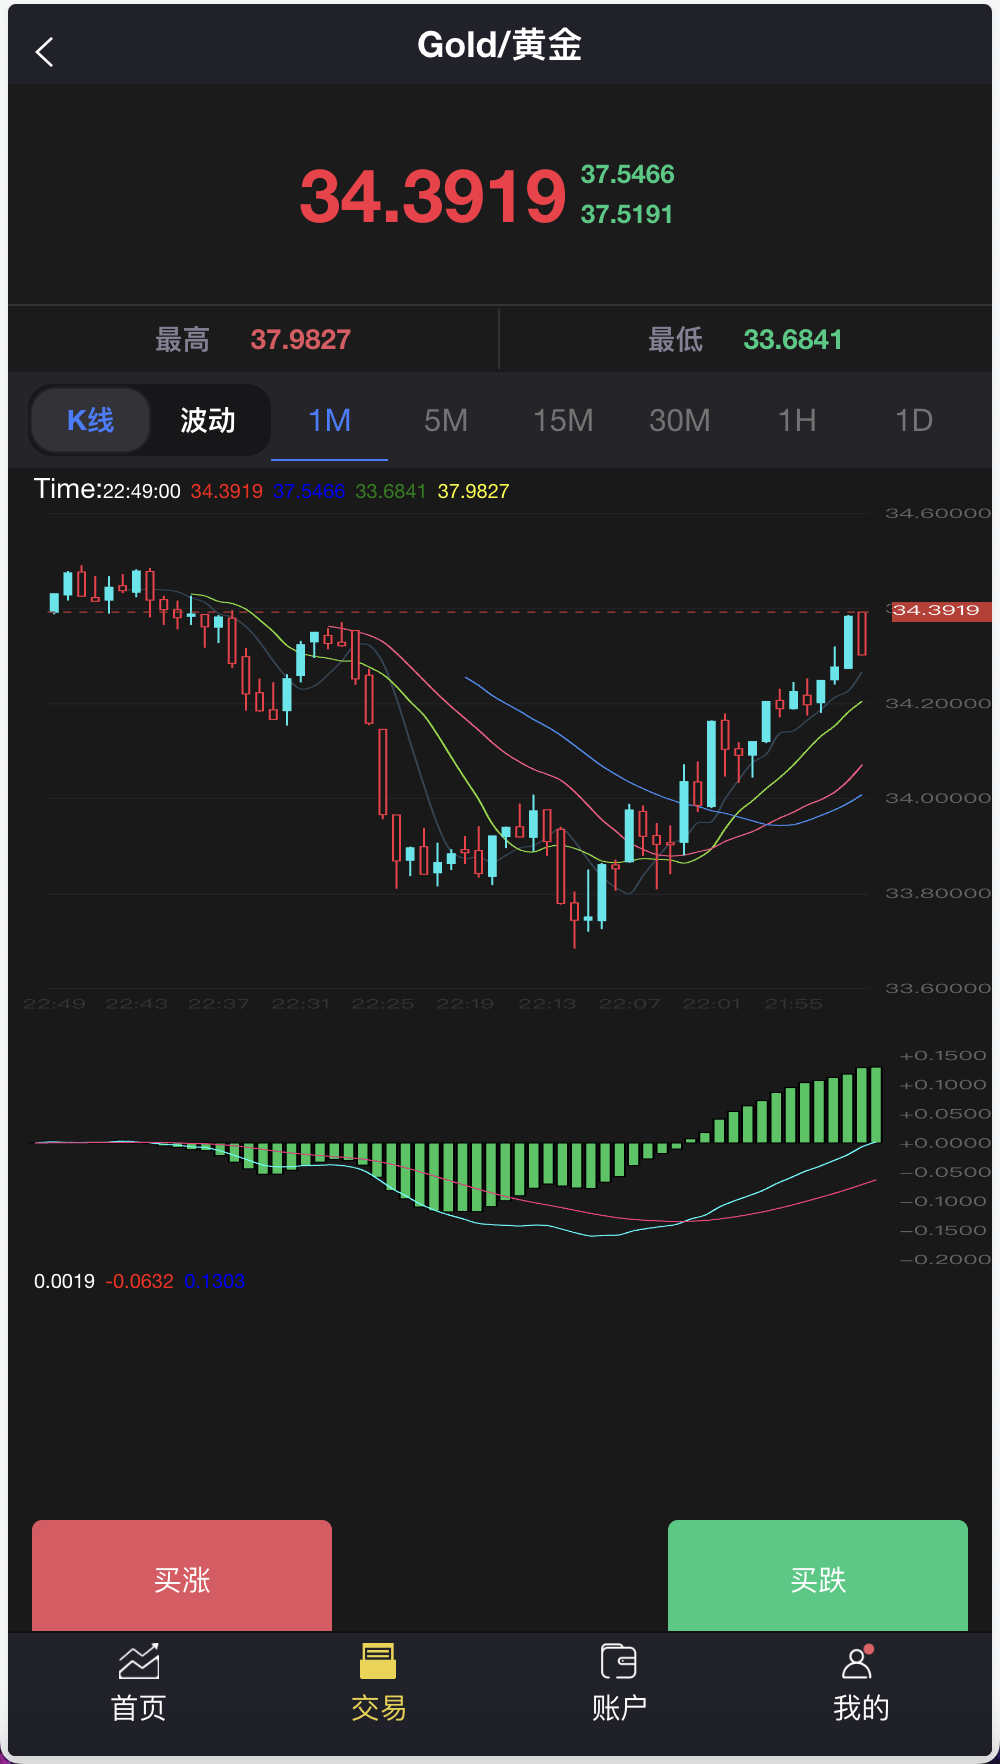Switch to K线 chart mode
Screen dimensions: 1000x1764
click(91, 420)
